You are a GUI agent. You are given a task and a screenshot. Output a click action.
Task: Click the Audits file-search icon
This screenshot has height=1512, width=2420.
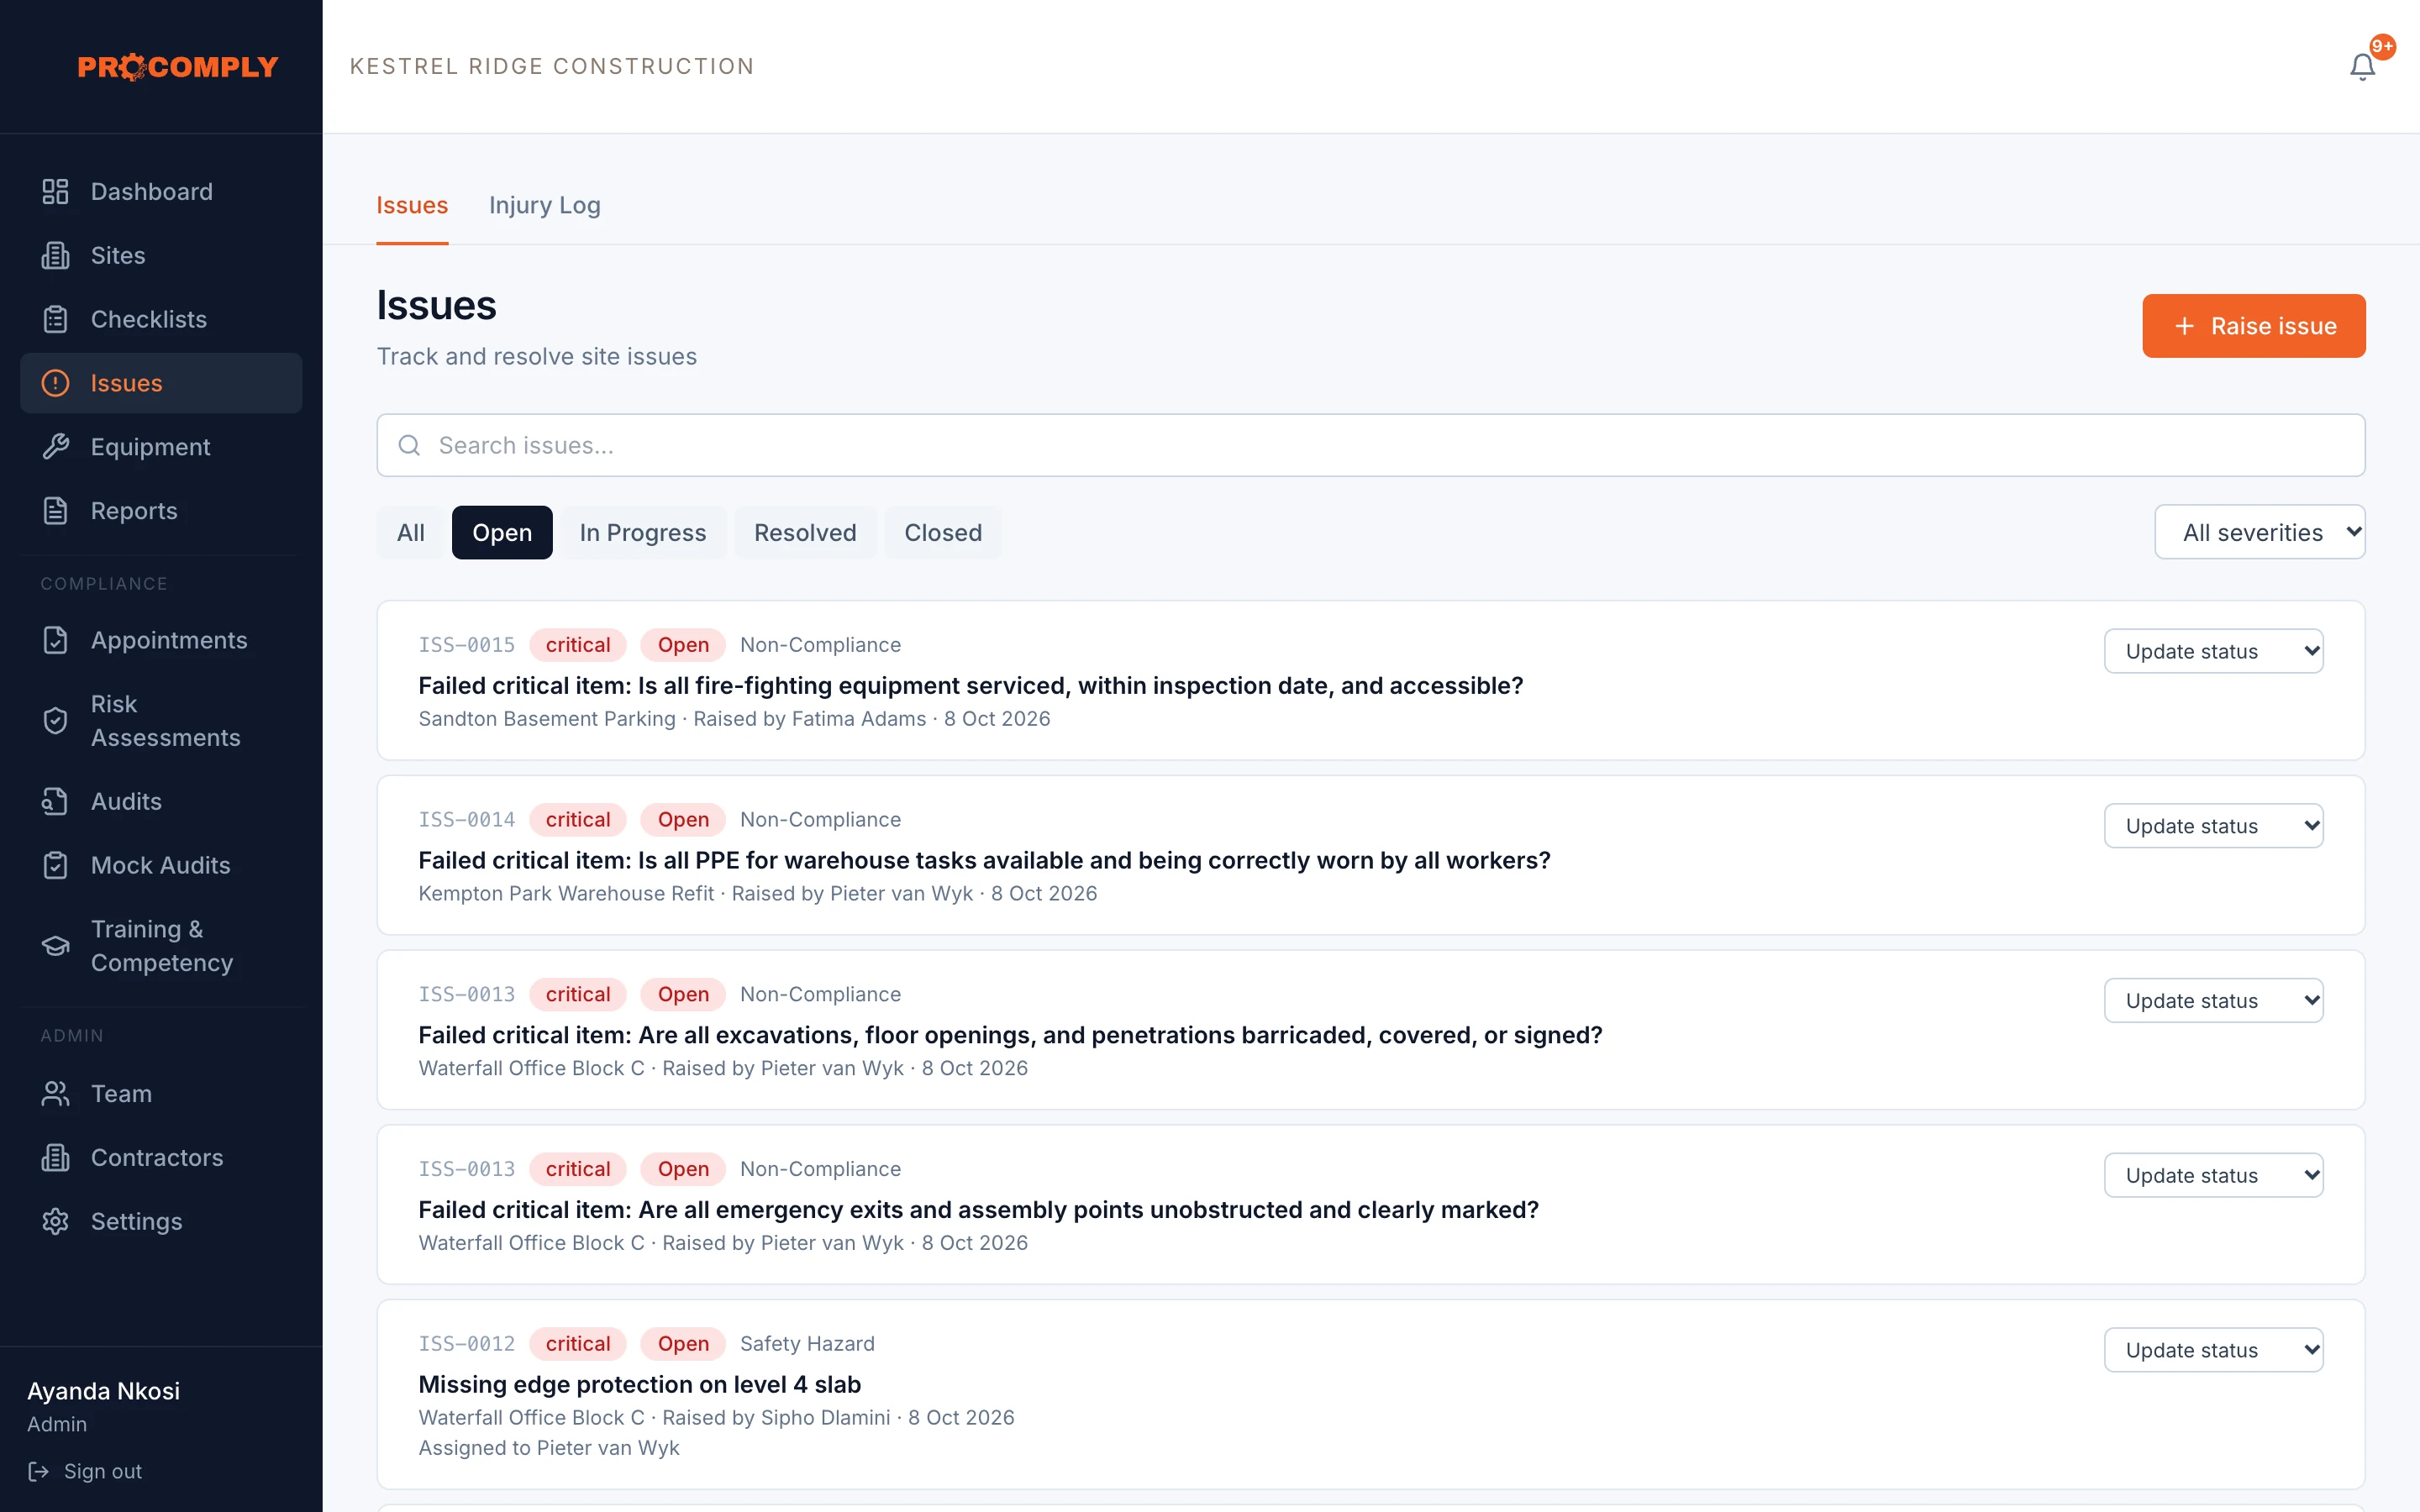coord(55,801)
